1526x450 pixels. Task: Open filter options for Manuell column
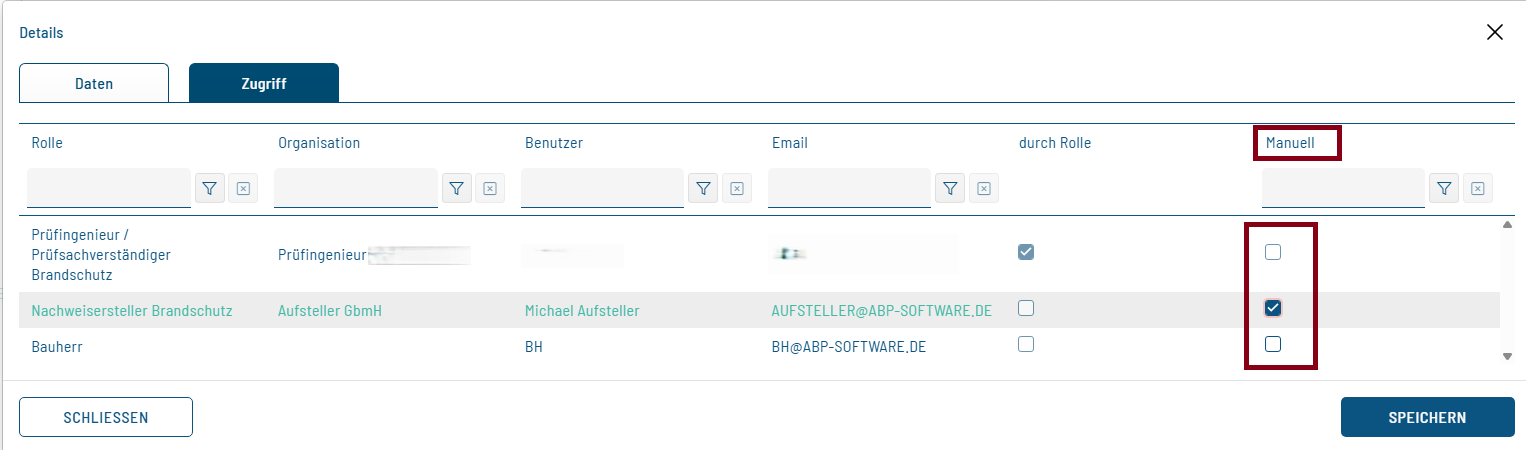tap(1444, 188)
